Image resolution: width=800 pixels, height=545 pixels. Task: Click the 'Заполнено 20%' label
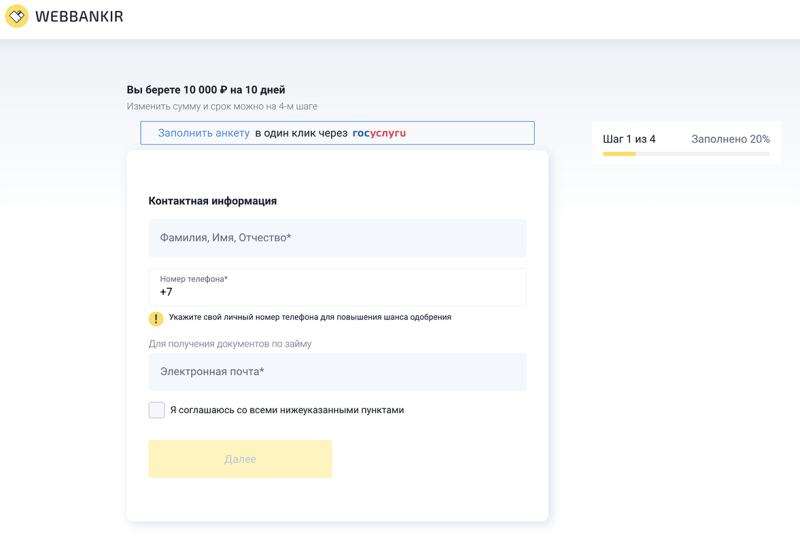(730, 139)
